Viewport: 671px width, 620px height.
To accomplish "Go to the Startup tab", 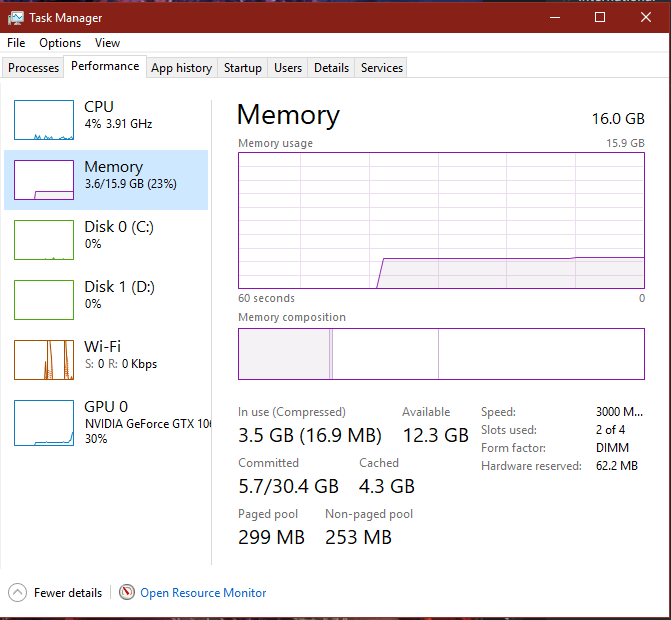I will pyautogui.click(x=243, y=68).
